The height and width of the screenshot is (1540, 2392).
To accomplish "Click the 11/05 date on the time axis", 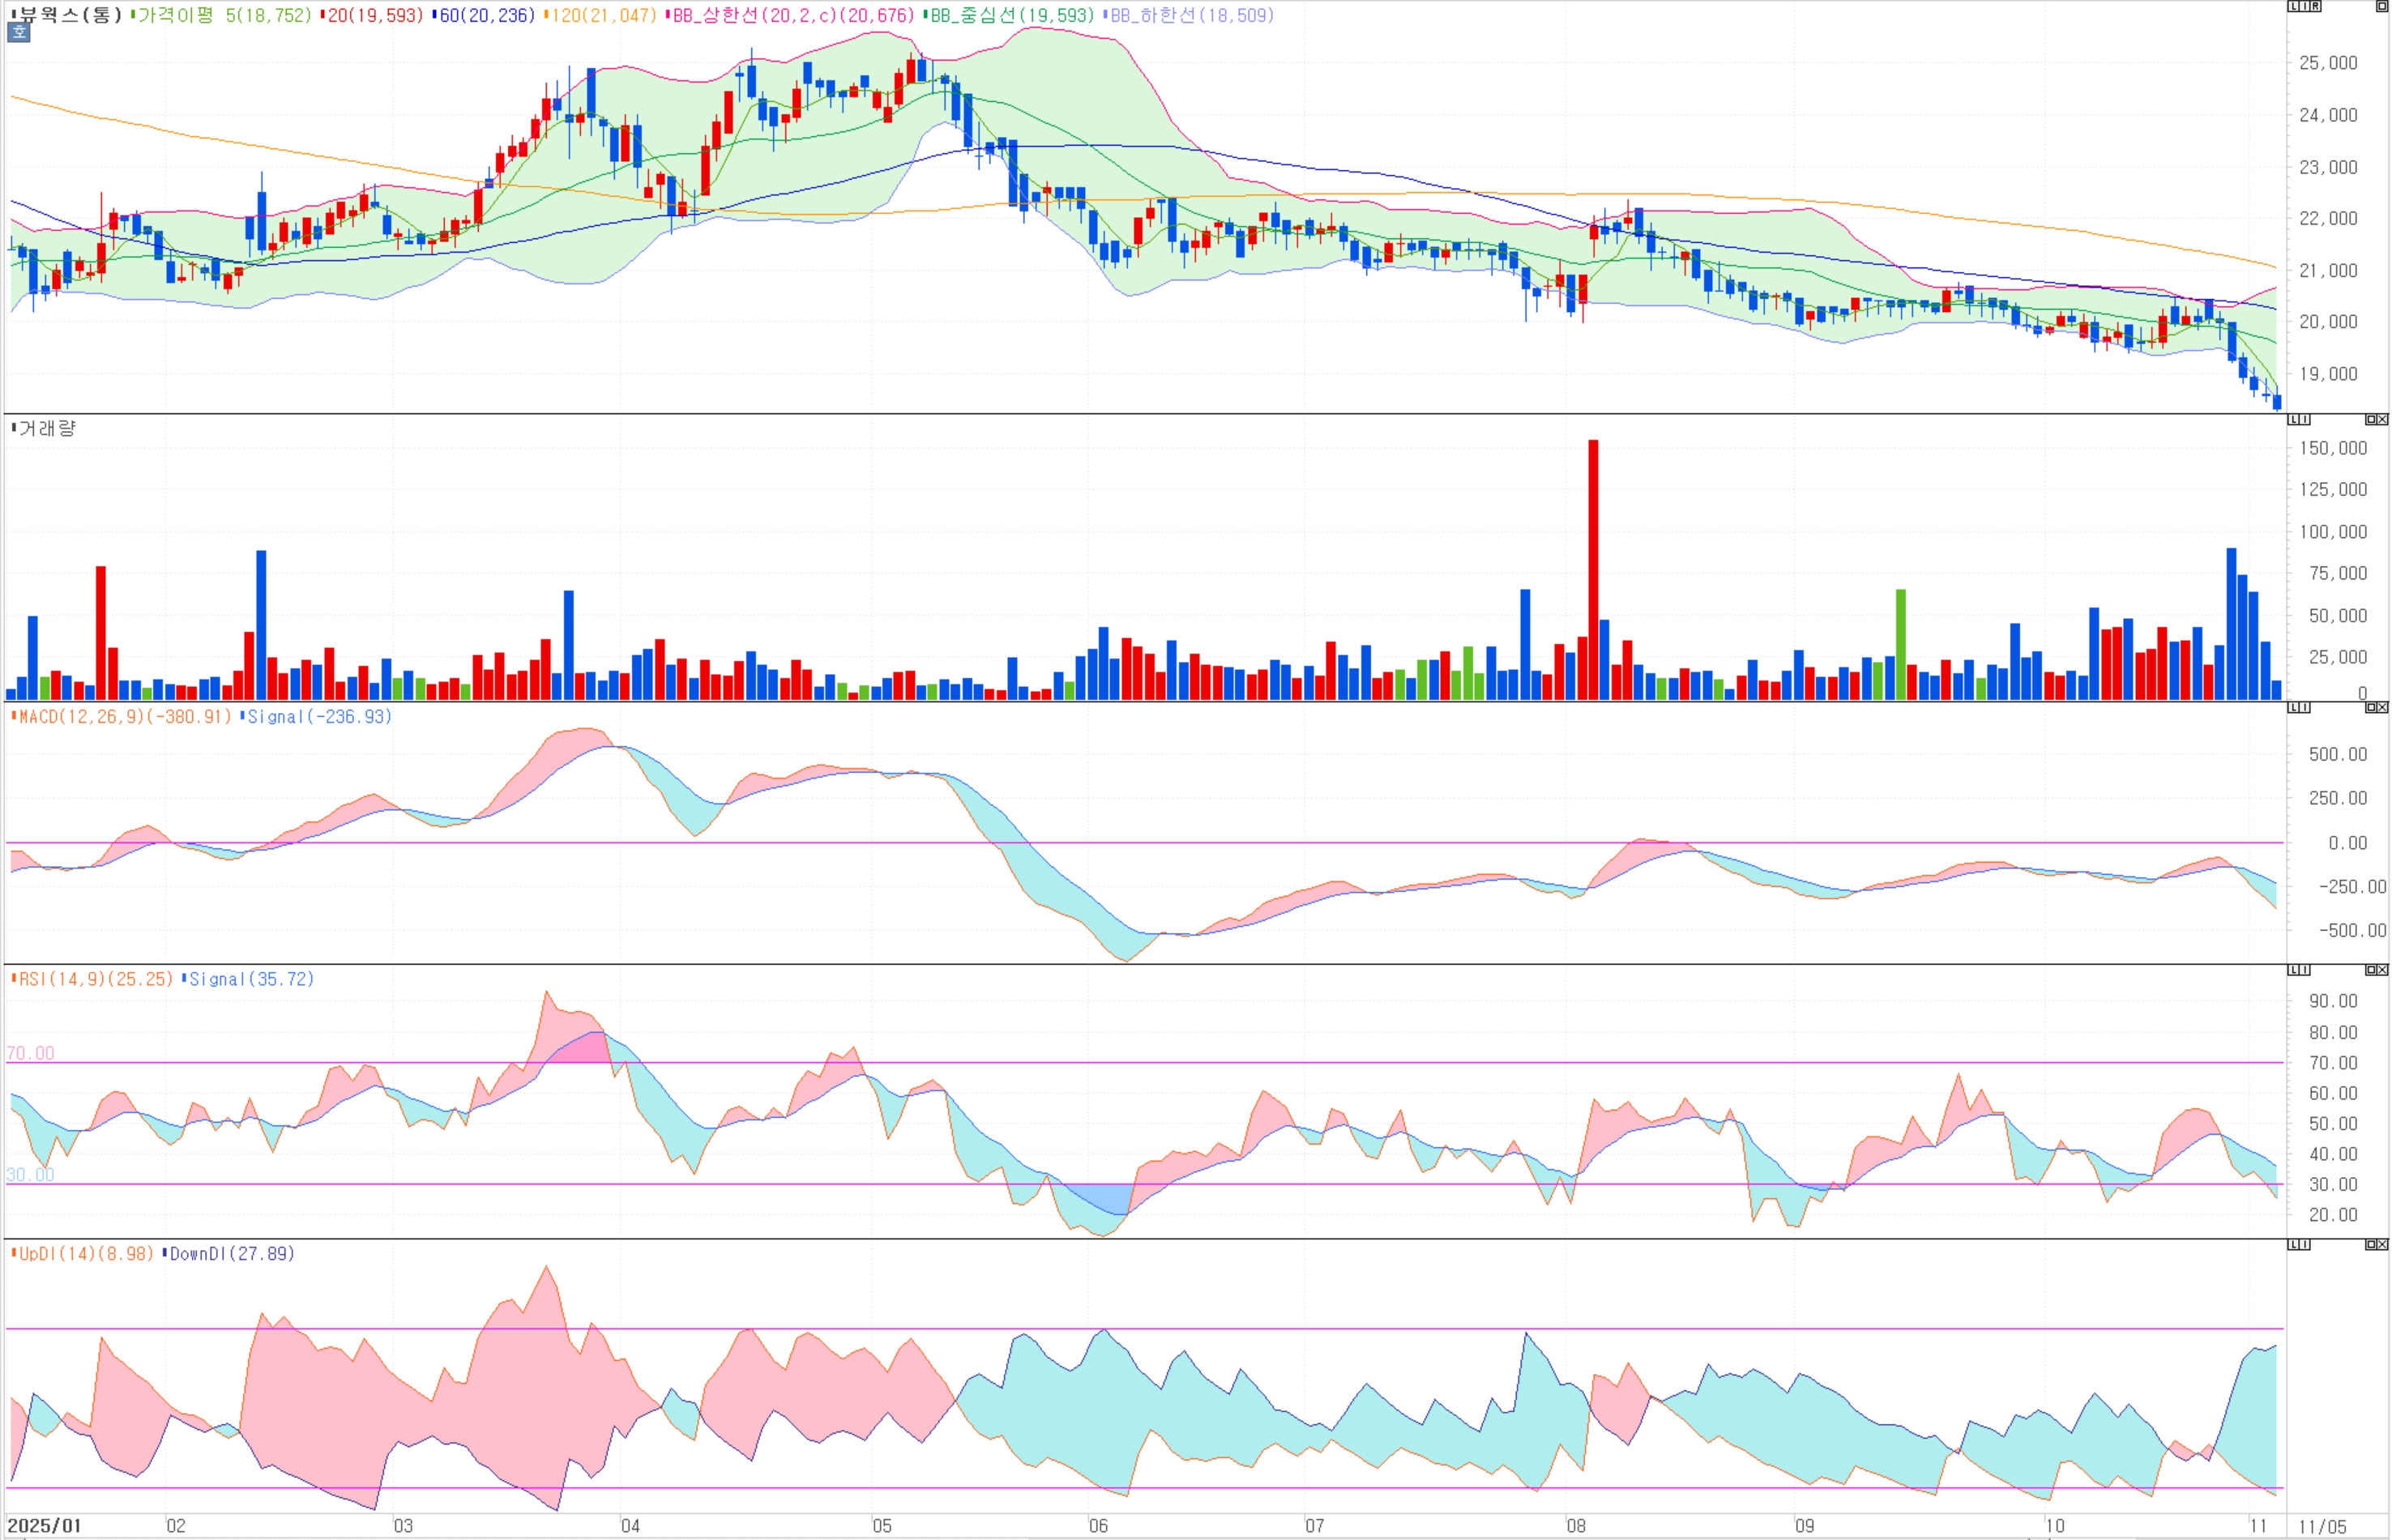I will coord(2322,1526).
